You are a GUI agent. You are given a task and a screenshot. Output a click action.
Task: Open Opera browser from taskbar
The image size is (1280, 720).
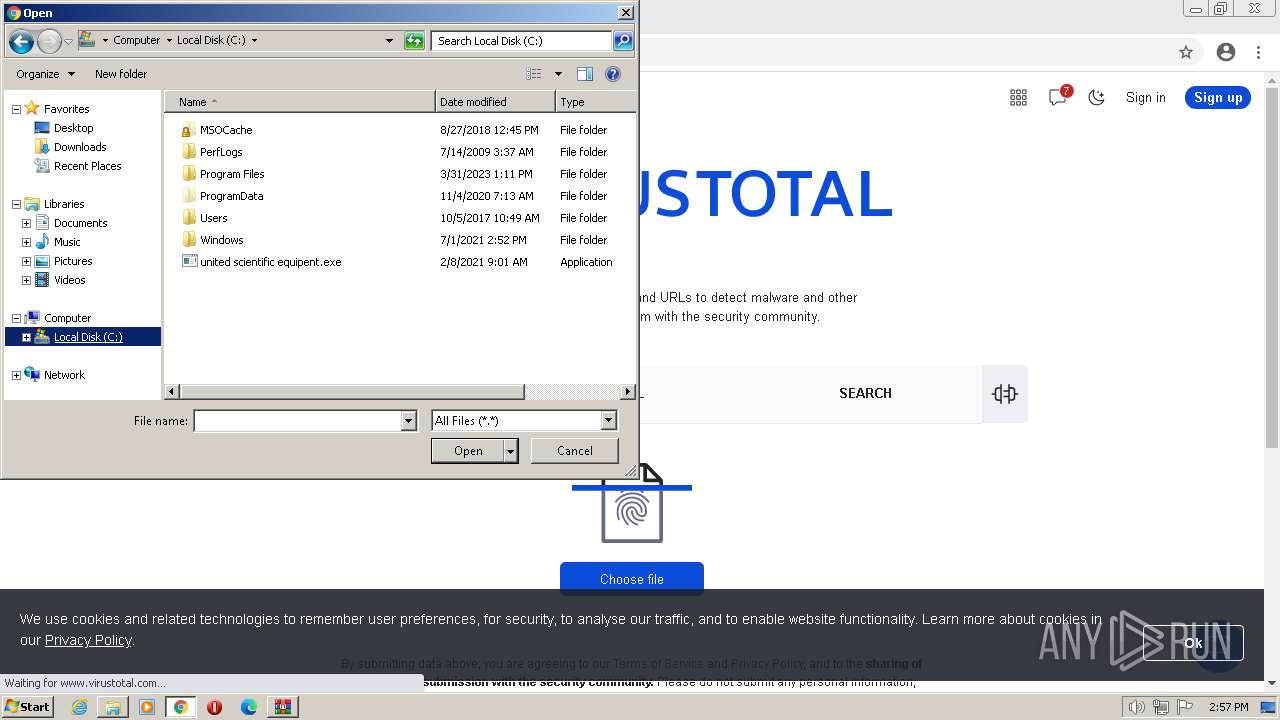point(214,707)
